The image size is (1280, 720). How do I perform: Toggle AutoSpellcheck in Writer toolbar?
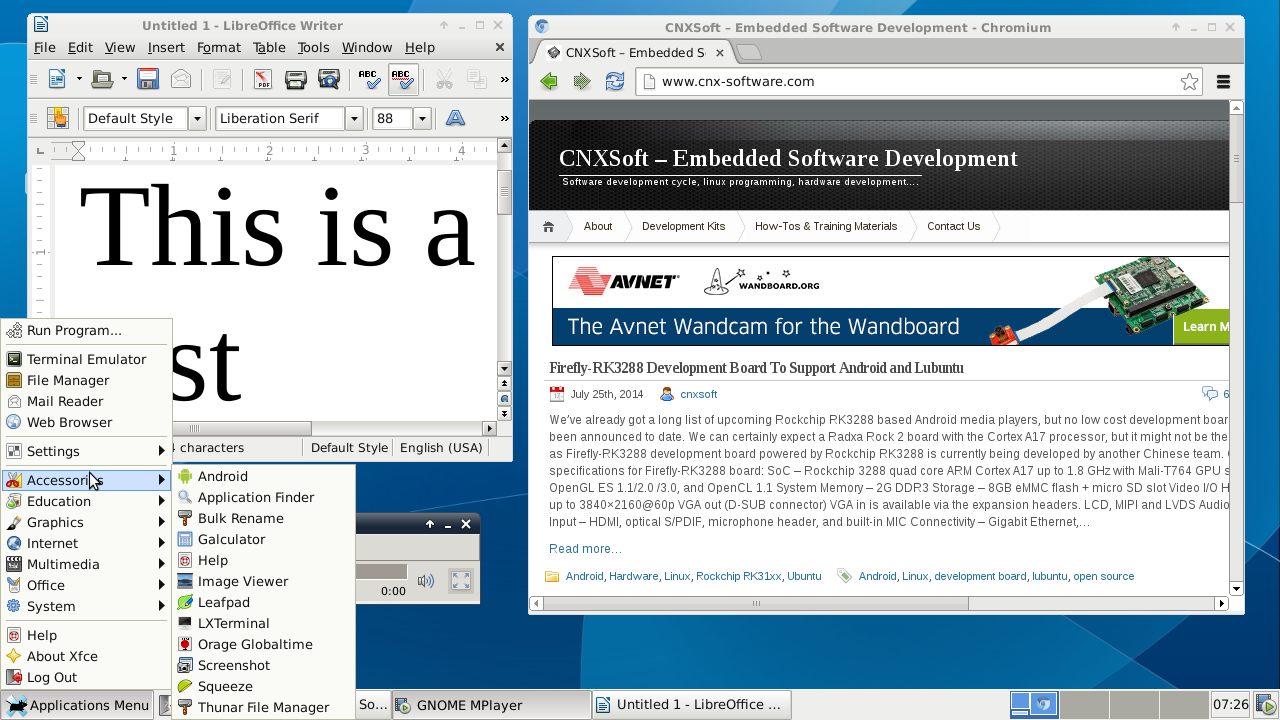[402, 78]
